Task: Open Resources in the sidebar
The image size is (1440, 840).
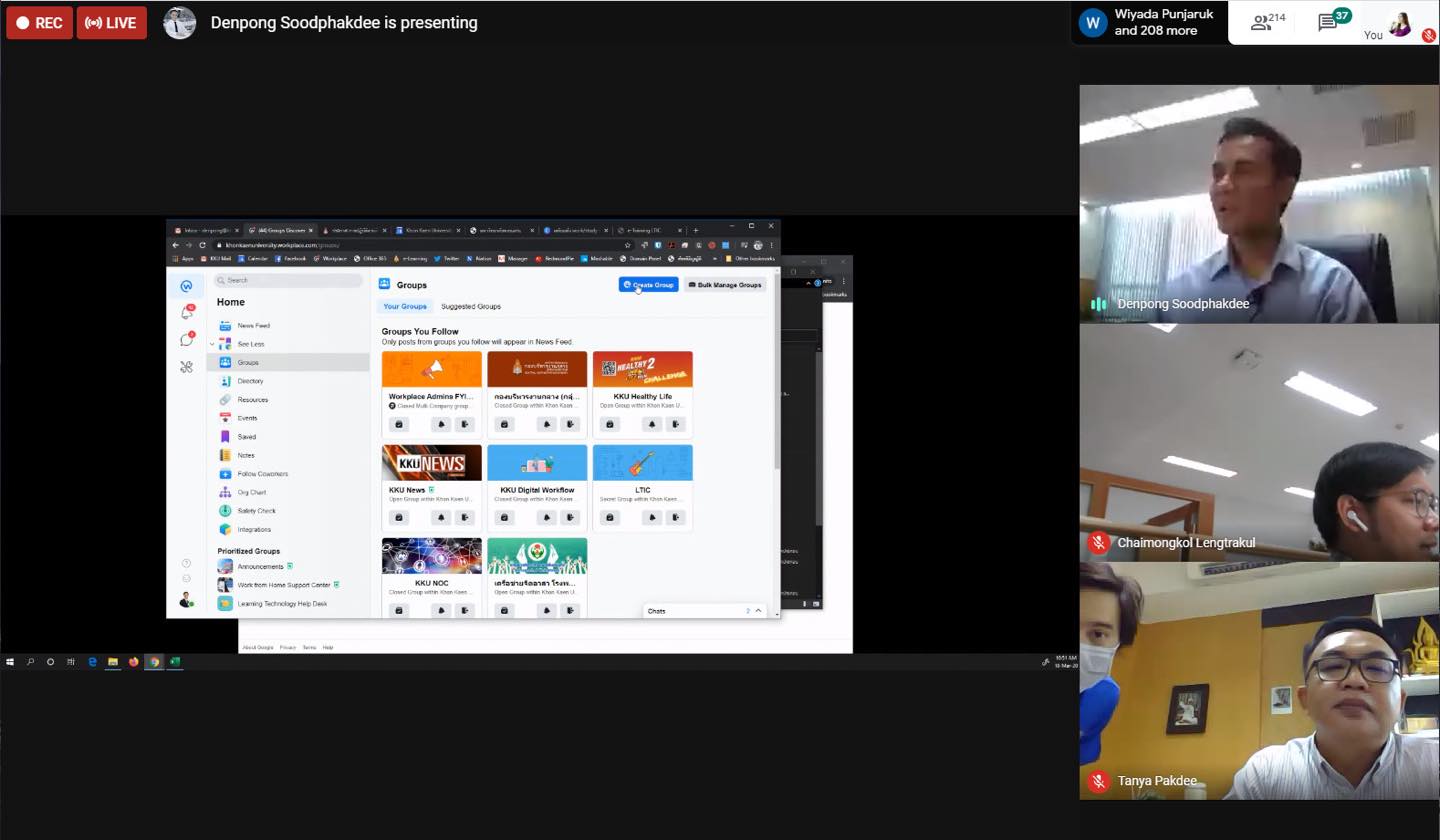Action: point(288,399)
